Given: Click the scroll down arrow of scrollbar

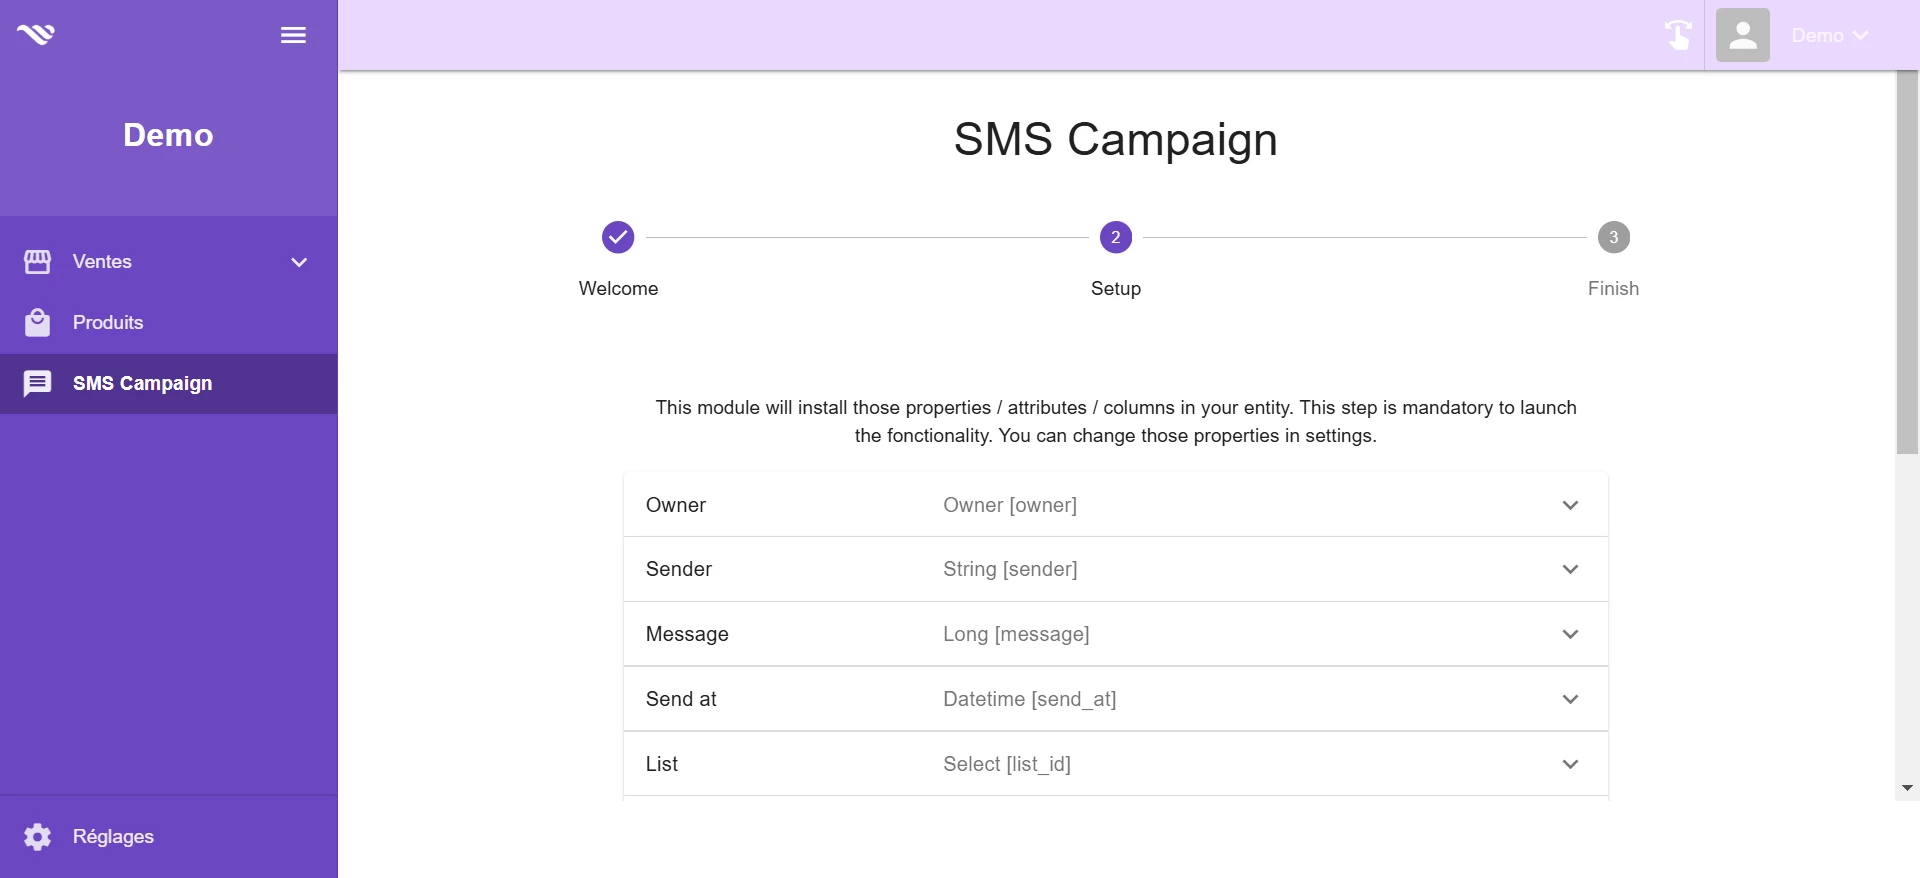Looking at the screenshot, I should click(1907, 788).
